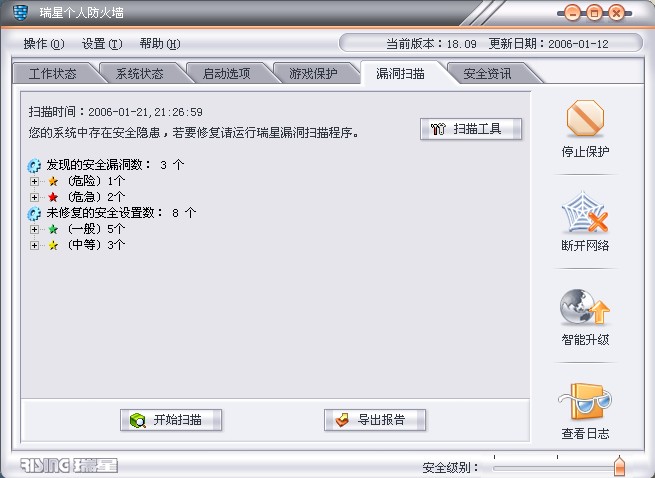Expand the (一般) 5个 tree node
The width and height of the screenshot is (655, 478).
[x=34, y=229]
